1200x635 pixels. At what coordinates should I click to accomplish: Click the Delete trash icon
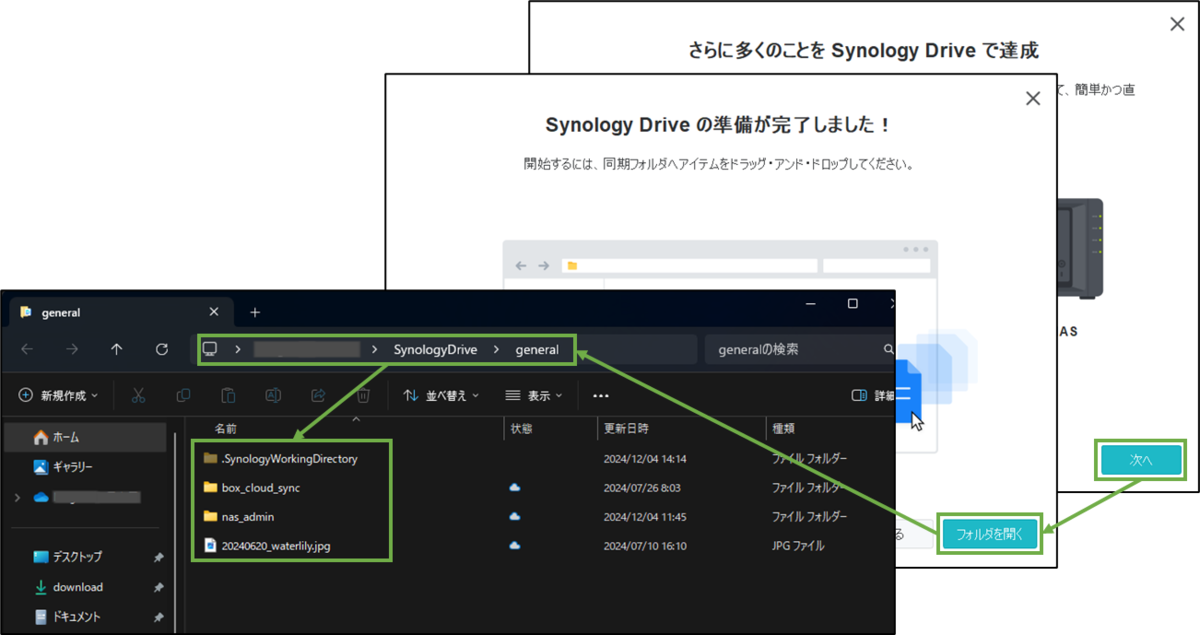tap(364, 395)
